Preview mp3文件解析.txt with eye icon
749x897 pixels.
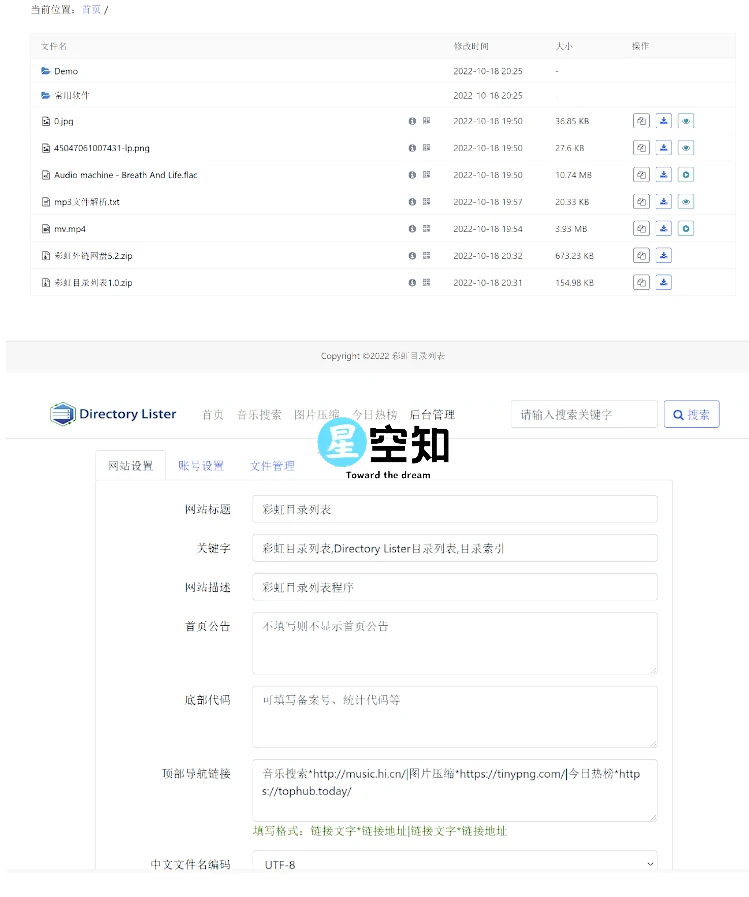pyautogui.click(x=686, y=201)
